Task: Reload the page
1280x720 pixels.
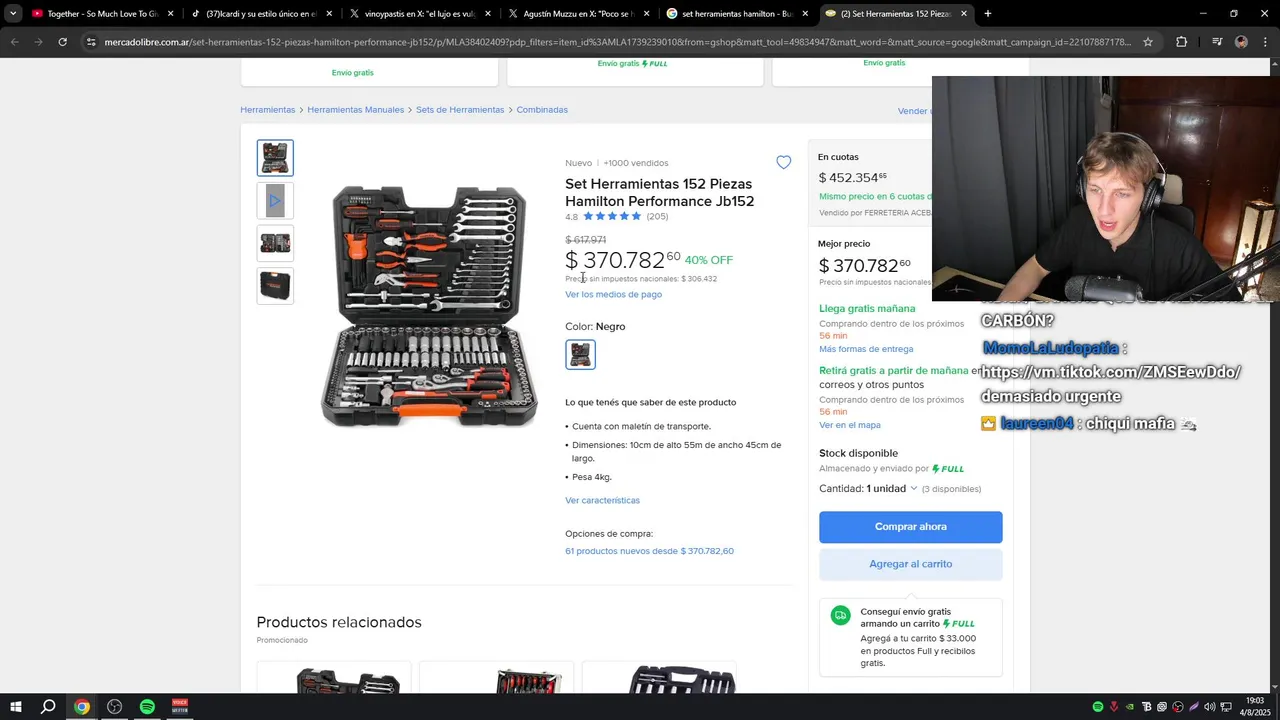Action: [x=62, y=42]
